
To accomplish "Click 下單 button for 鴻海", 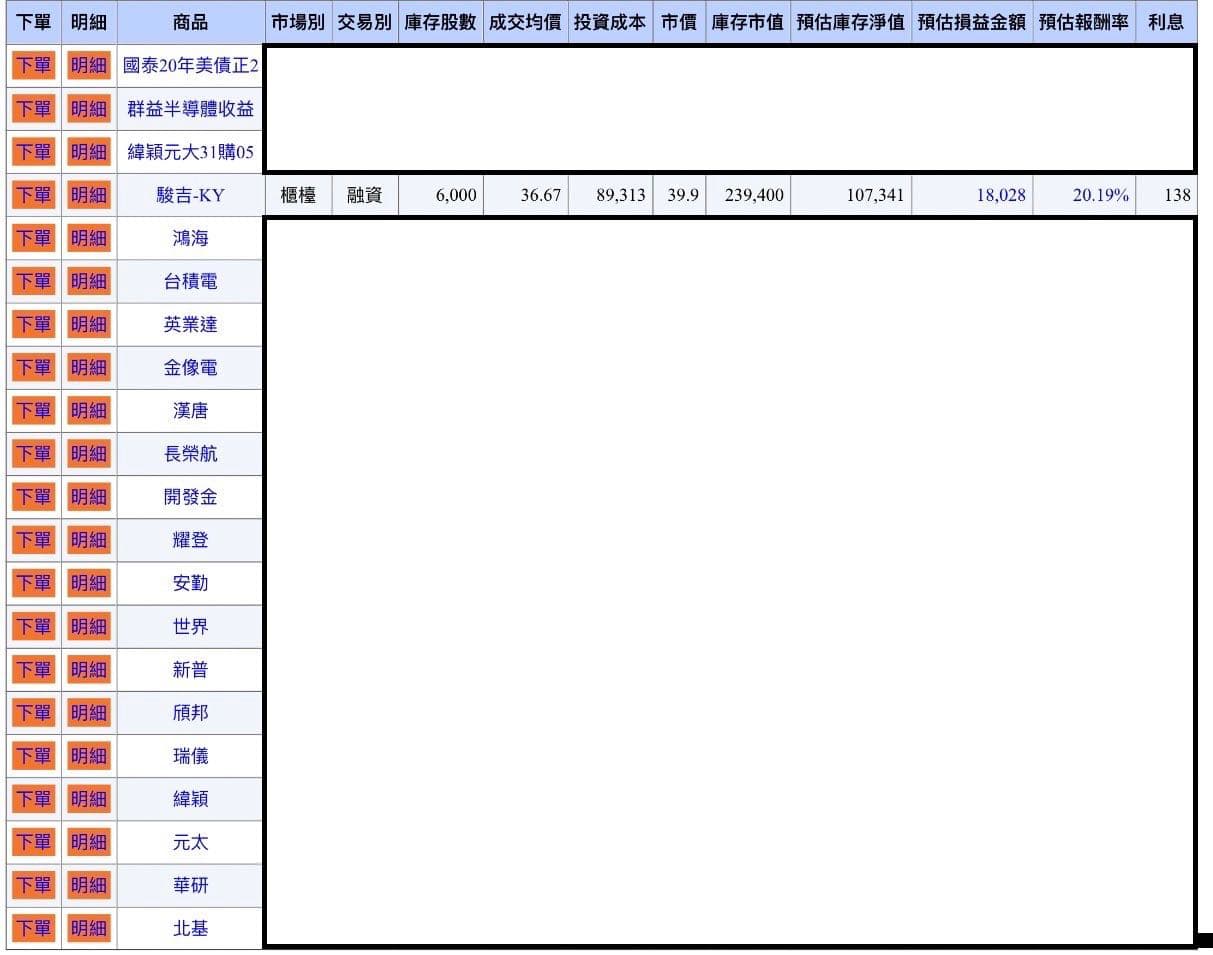I will [33, 238].
